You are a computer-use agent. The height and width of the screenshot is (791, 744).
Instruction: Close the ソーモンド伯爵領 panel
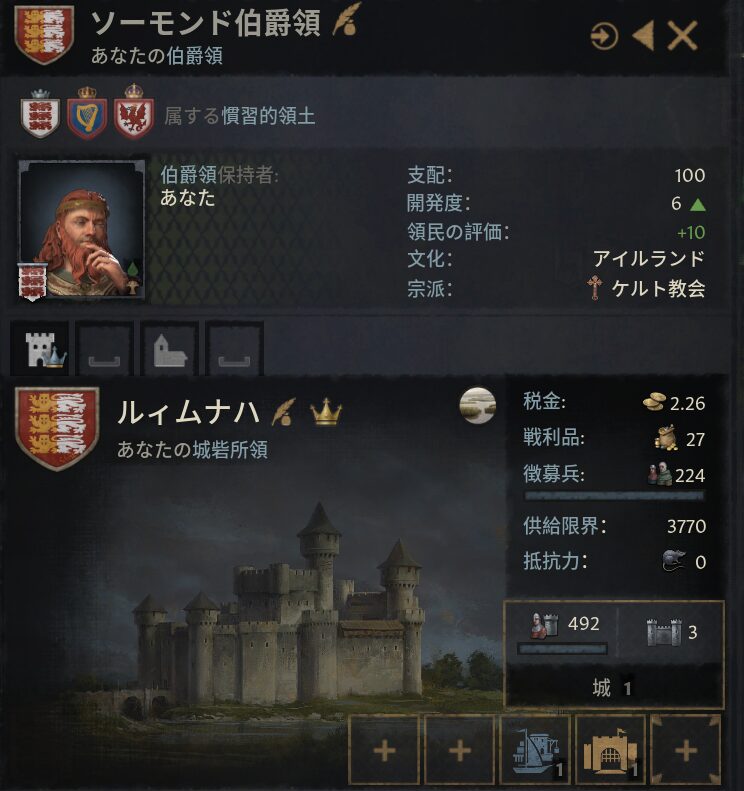click(682, 35)
